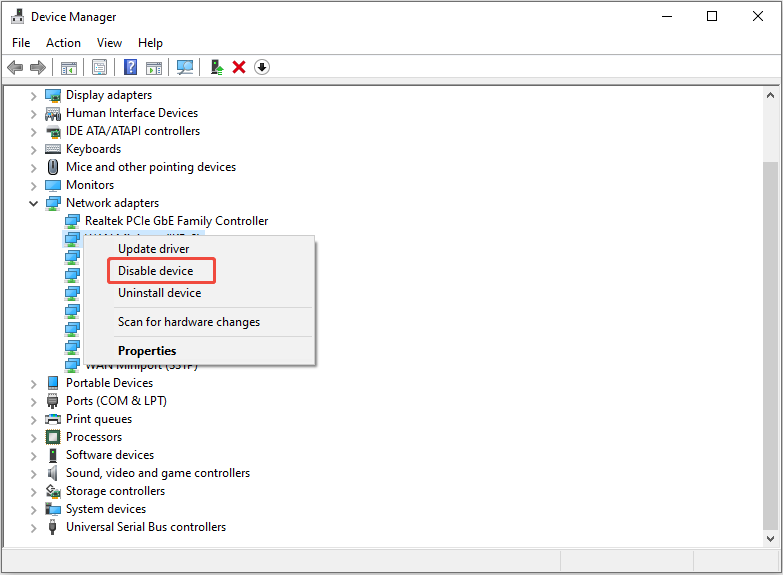Expand the Ports (COM & LPT) node
The image size is (783, 575).
(x=33, y=402)
